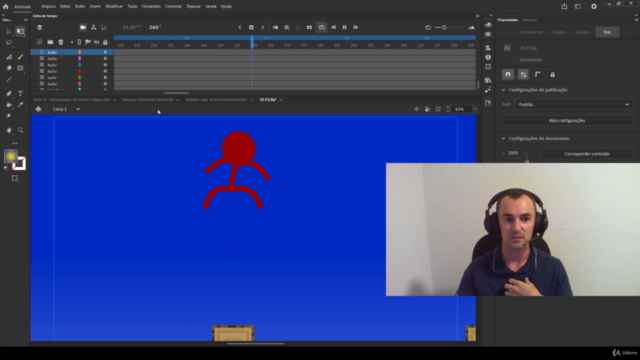The image size is (640, 360).
Task: Step forward one frame
Action: click(x=356, y=27)
